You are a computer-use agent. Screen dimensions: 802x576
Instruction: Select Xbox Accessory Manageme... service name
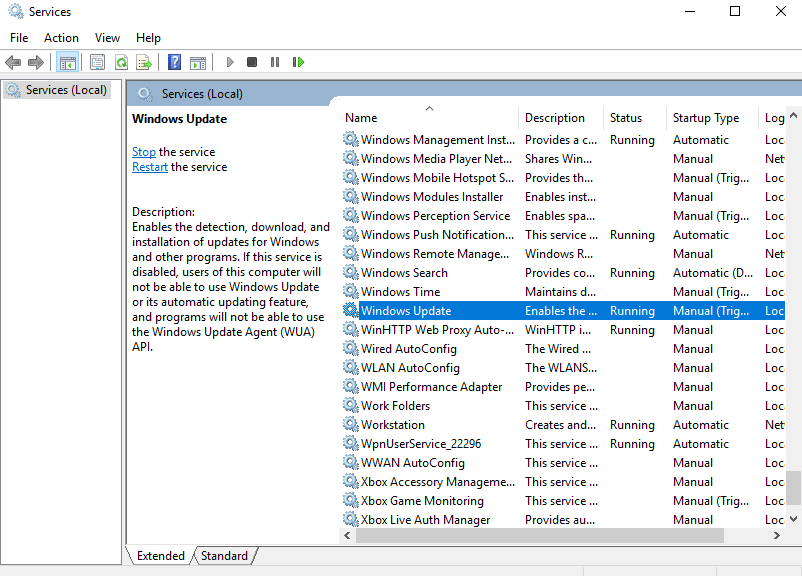coord(438,481)
